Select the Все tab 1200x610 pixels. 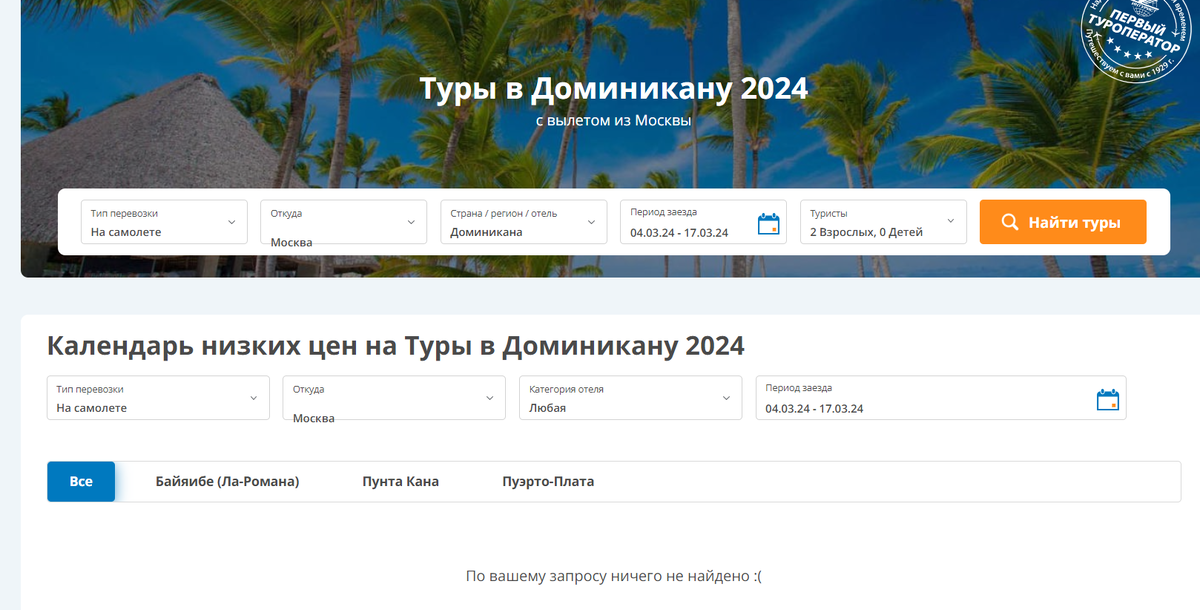(81, 481)
